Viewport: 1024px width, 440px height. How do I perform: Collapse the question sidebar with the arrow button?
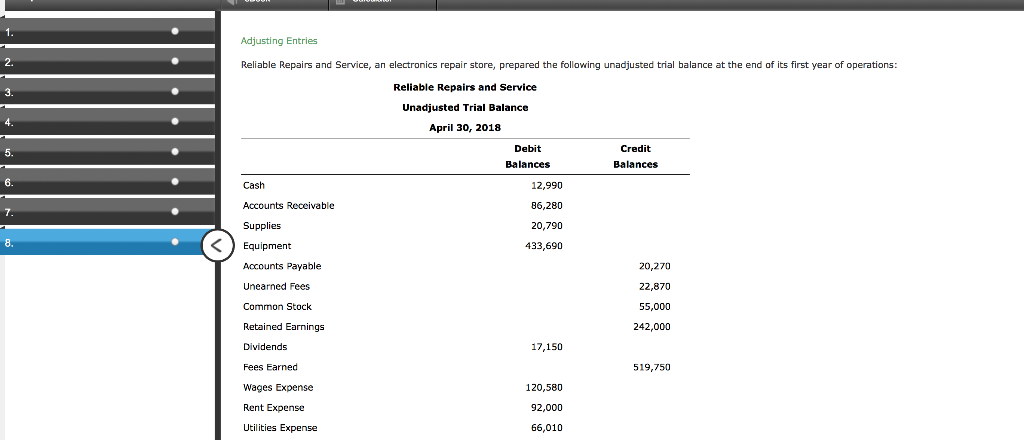coord(217,245)
